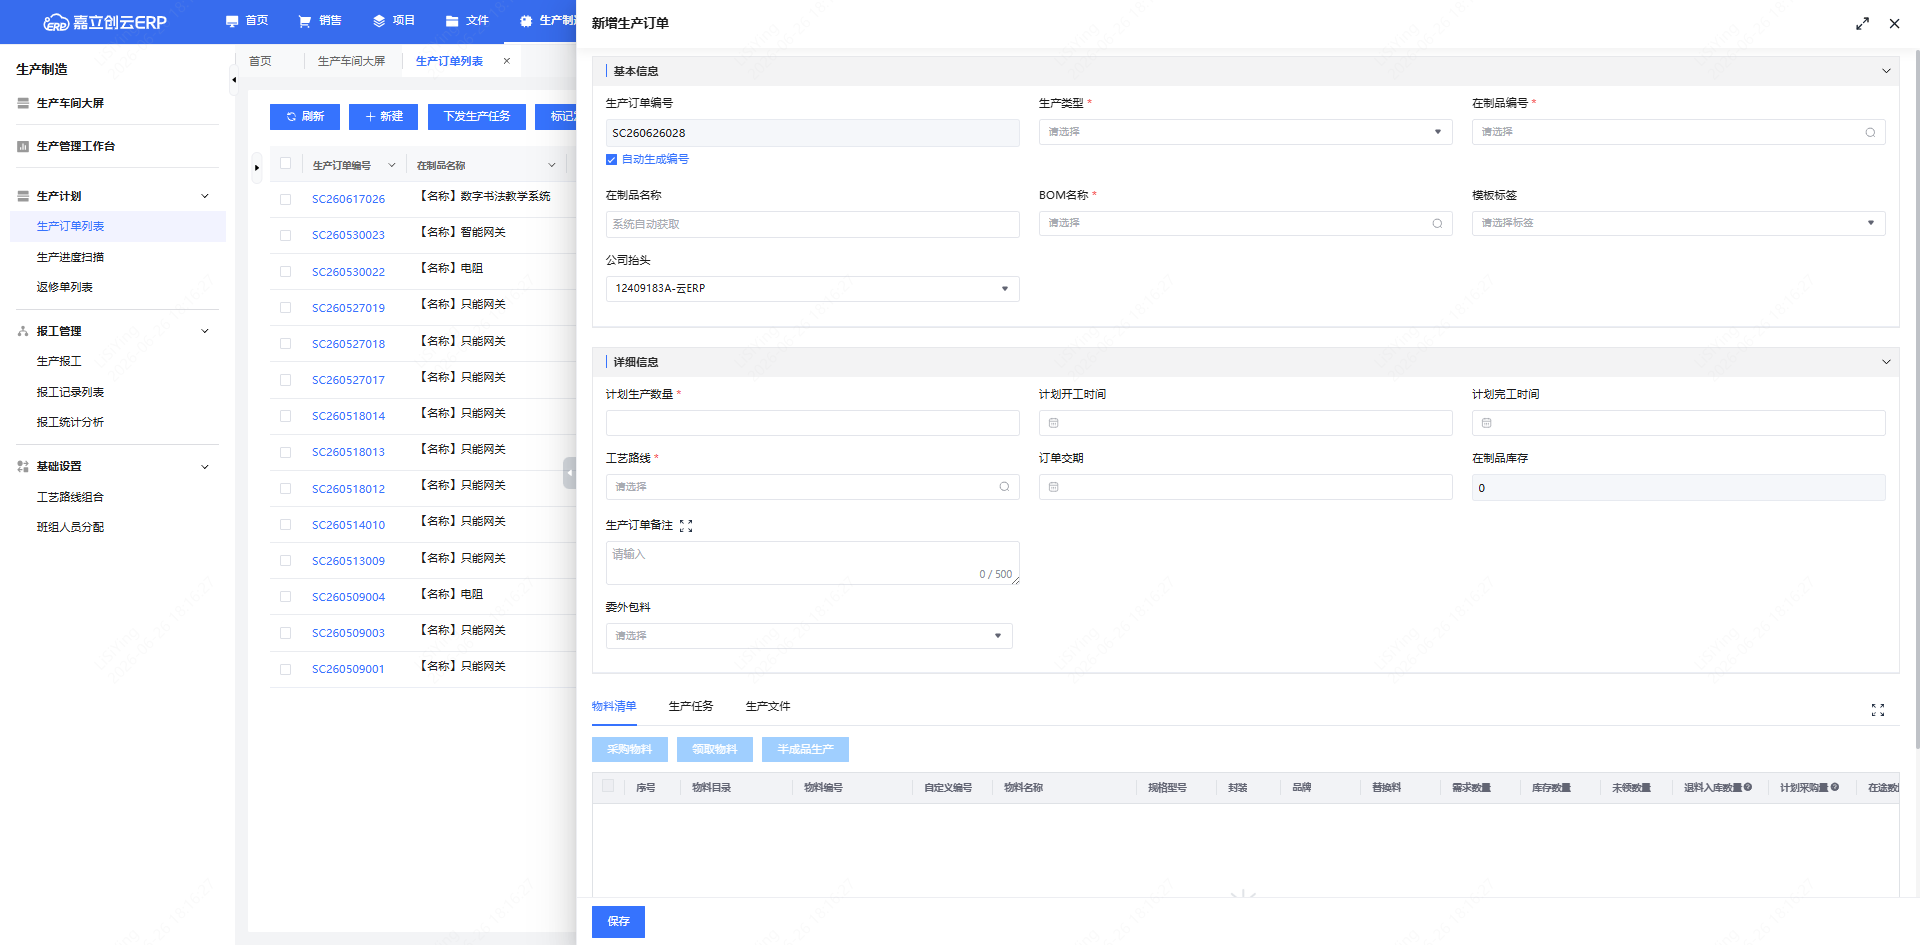Screen dimensions: 1920x945
Task: Open 销售 in top navigation
Action: [x=320, y=21]
